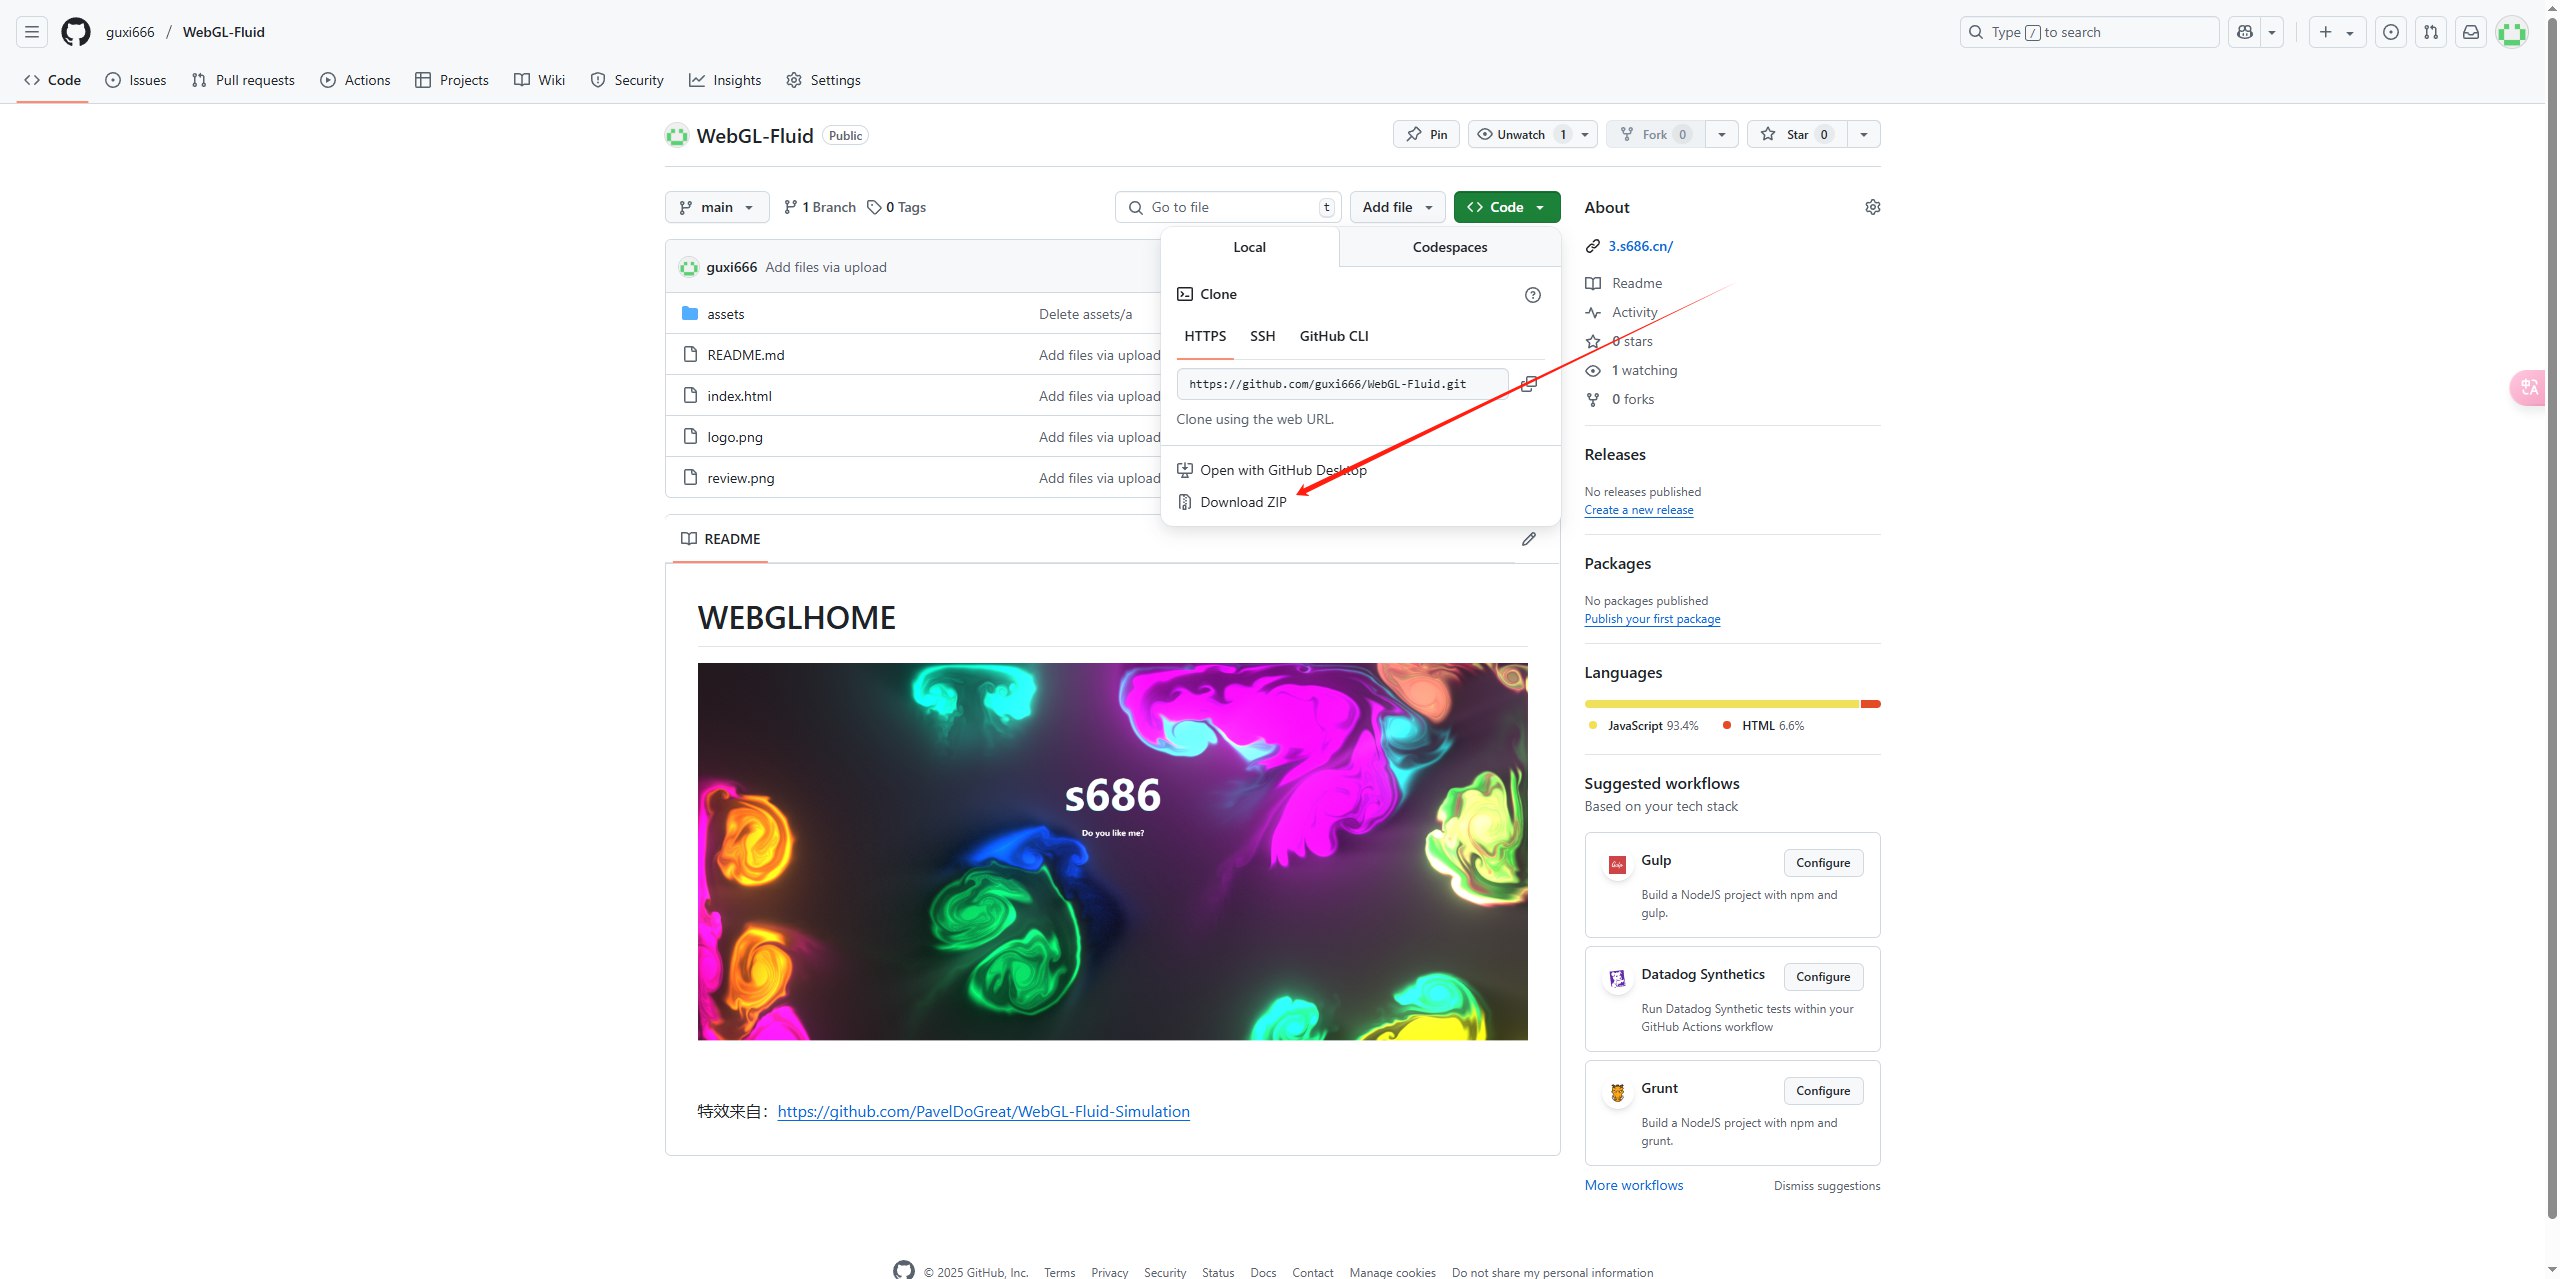Star the WebGL-Fluid repository

[1796, 135]
